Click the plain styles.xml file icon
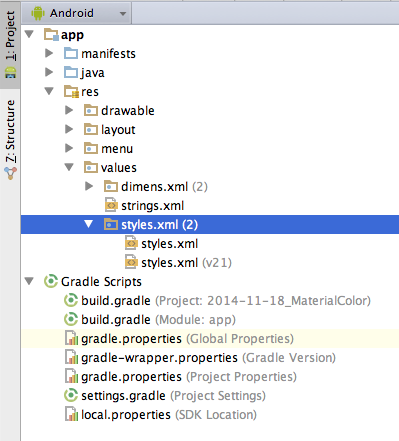 click(x=131, y=243)
